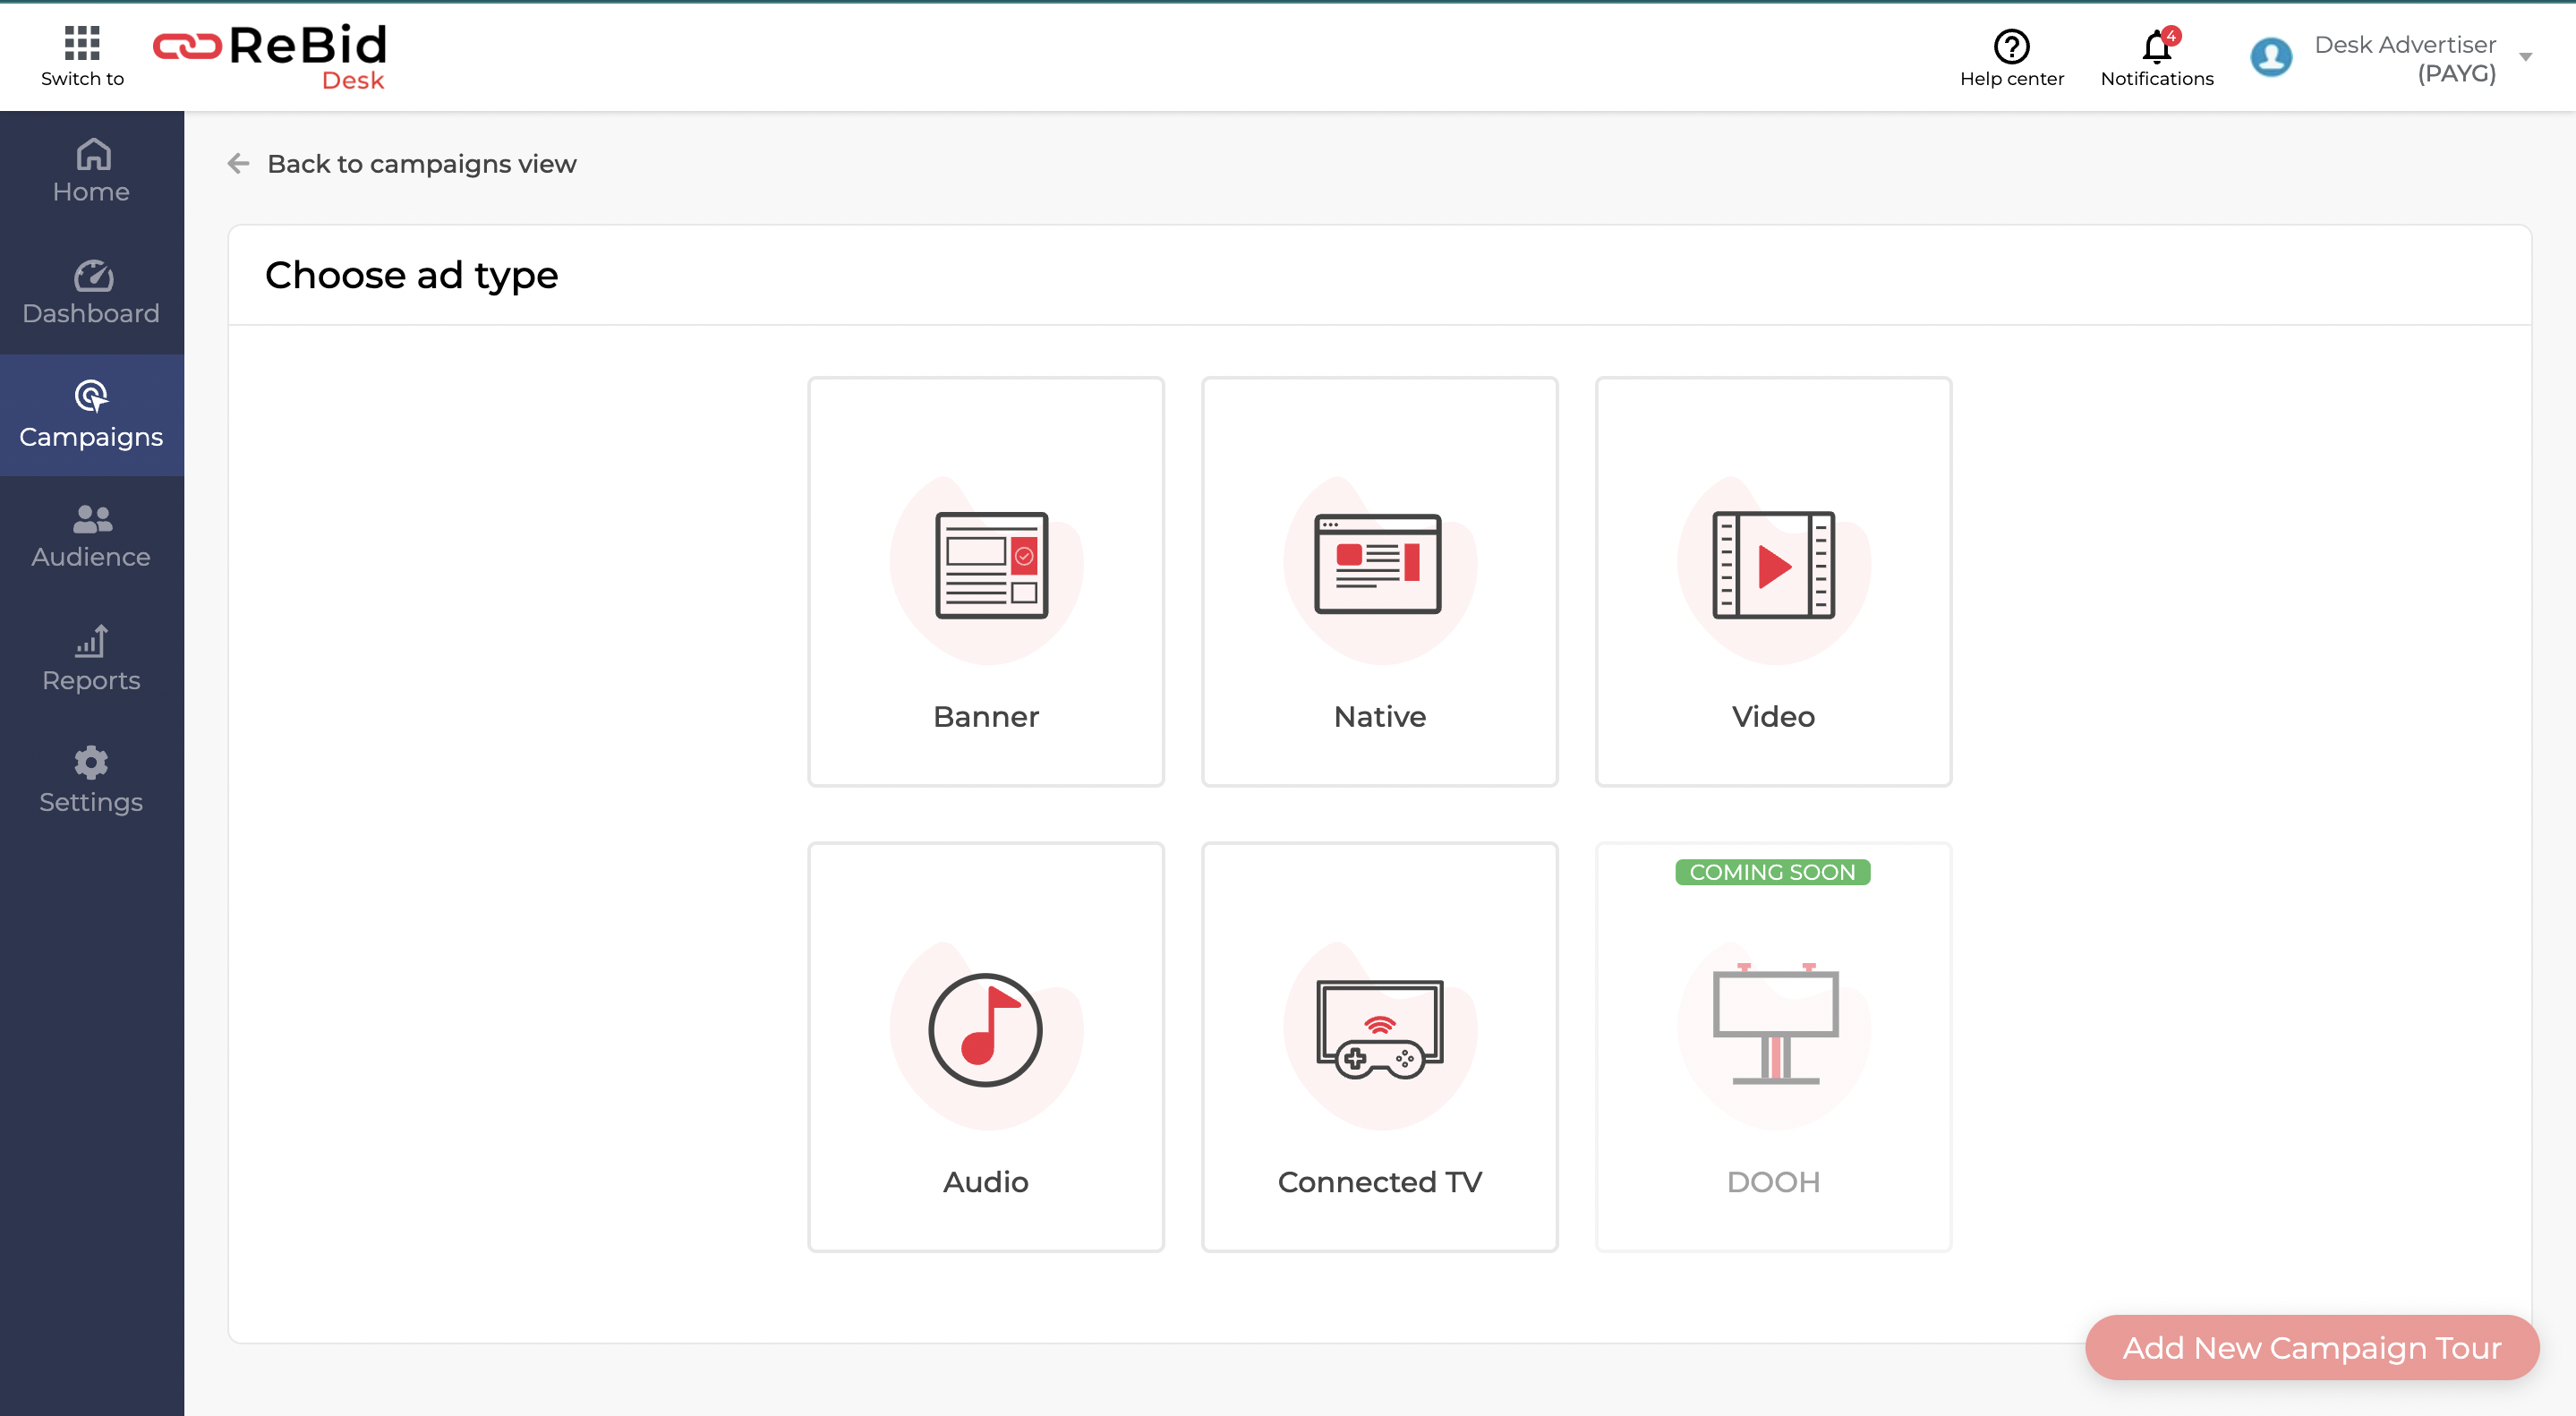Open the Dashboard section
The width and height of the screenshot is (2576, 1416).
coord(90,292)
